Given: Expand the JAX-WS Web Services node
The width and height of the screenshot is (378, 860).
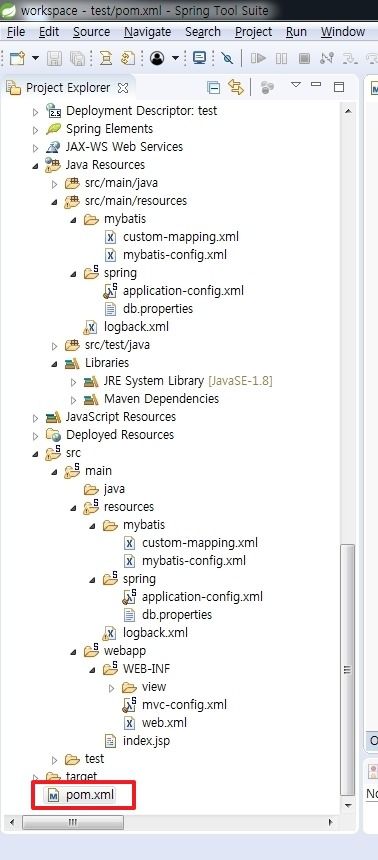Looking at the screenshot, I should 36,148.
